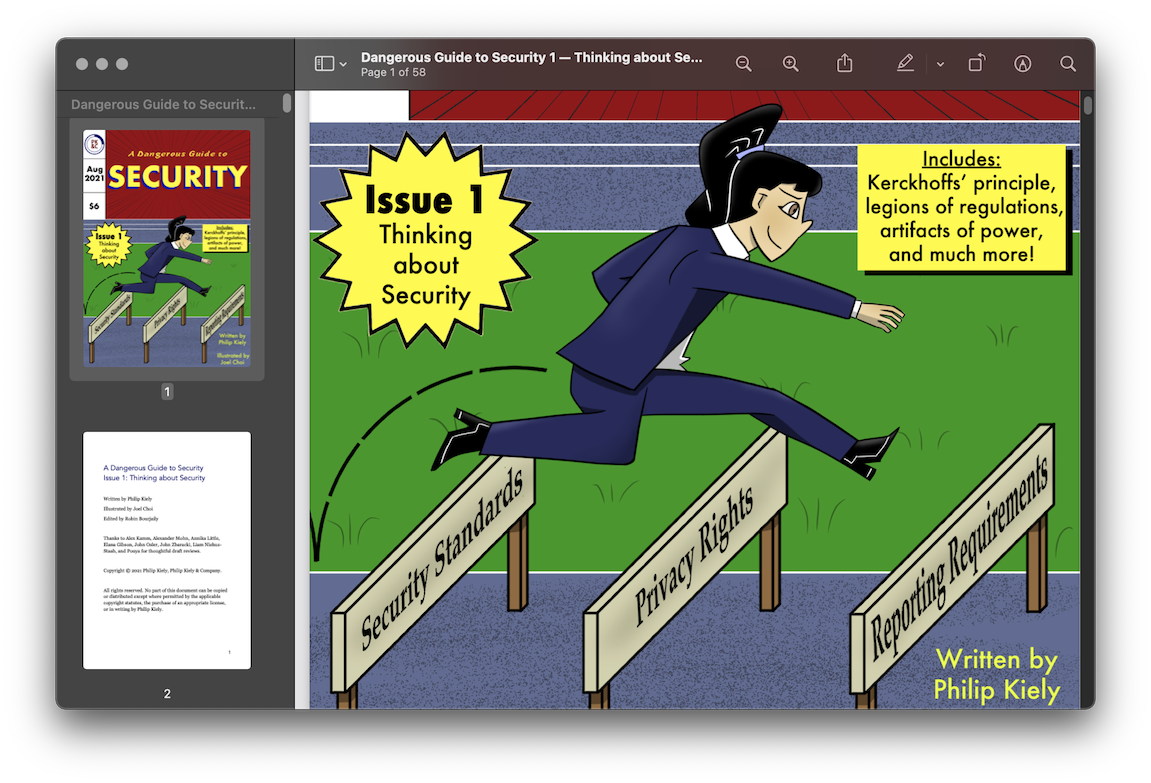
Task: Click the Zoom Out magnifier icon
Action: pos(743,64)
